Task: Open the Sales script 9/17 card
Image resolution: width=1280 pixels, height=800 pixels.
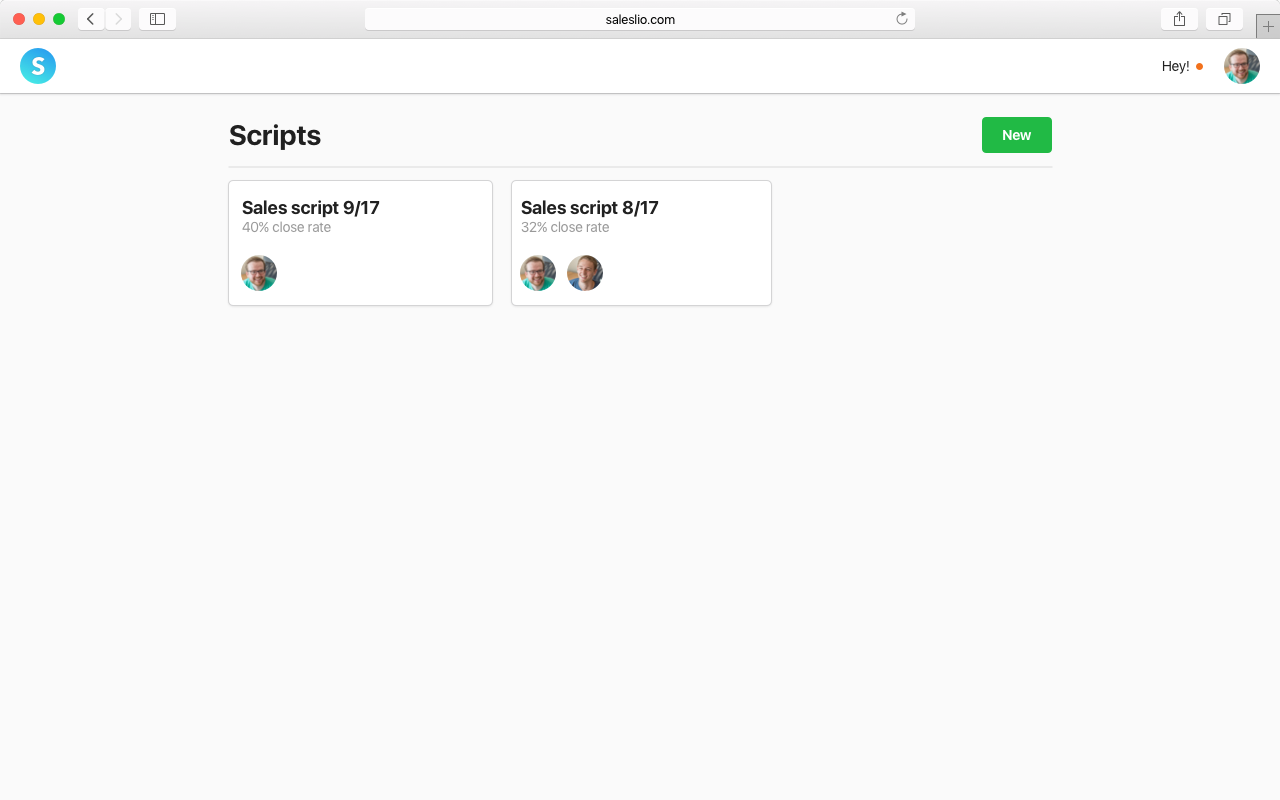Action: point(360,243)
